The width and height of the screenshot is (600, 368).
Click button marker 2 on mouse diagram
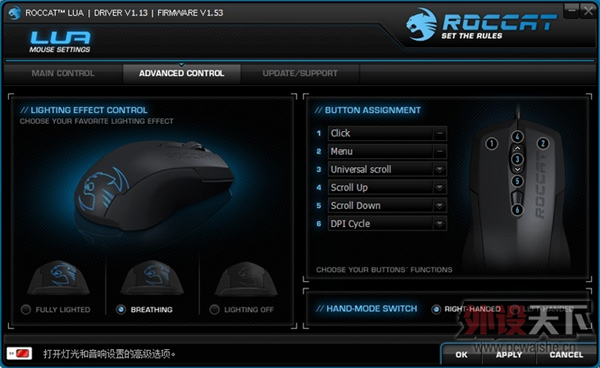[543, 144]
